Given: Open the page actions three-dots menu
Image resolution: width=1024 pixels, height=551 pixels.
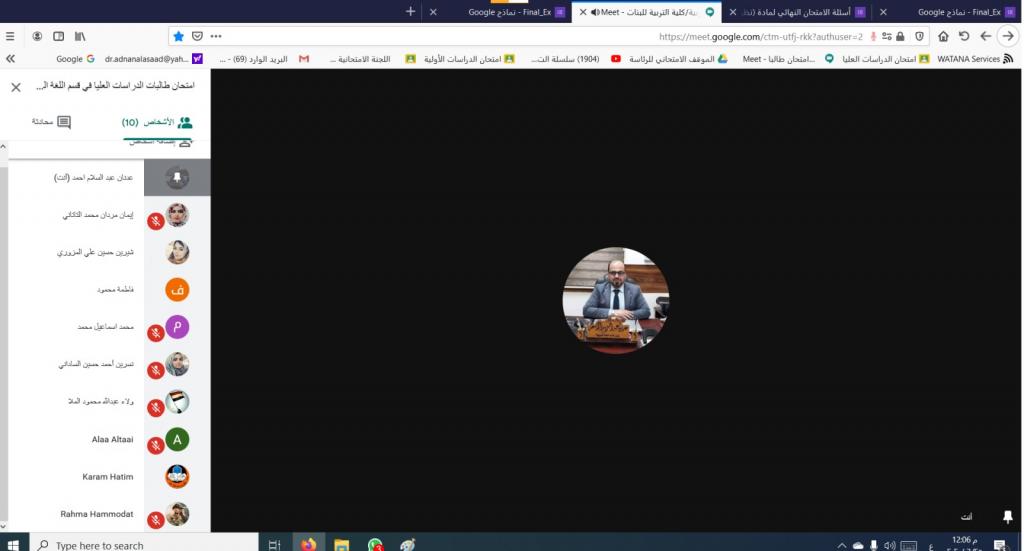Looking at the screenshot, I should tap(216, 36).
